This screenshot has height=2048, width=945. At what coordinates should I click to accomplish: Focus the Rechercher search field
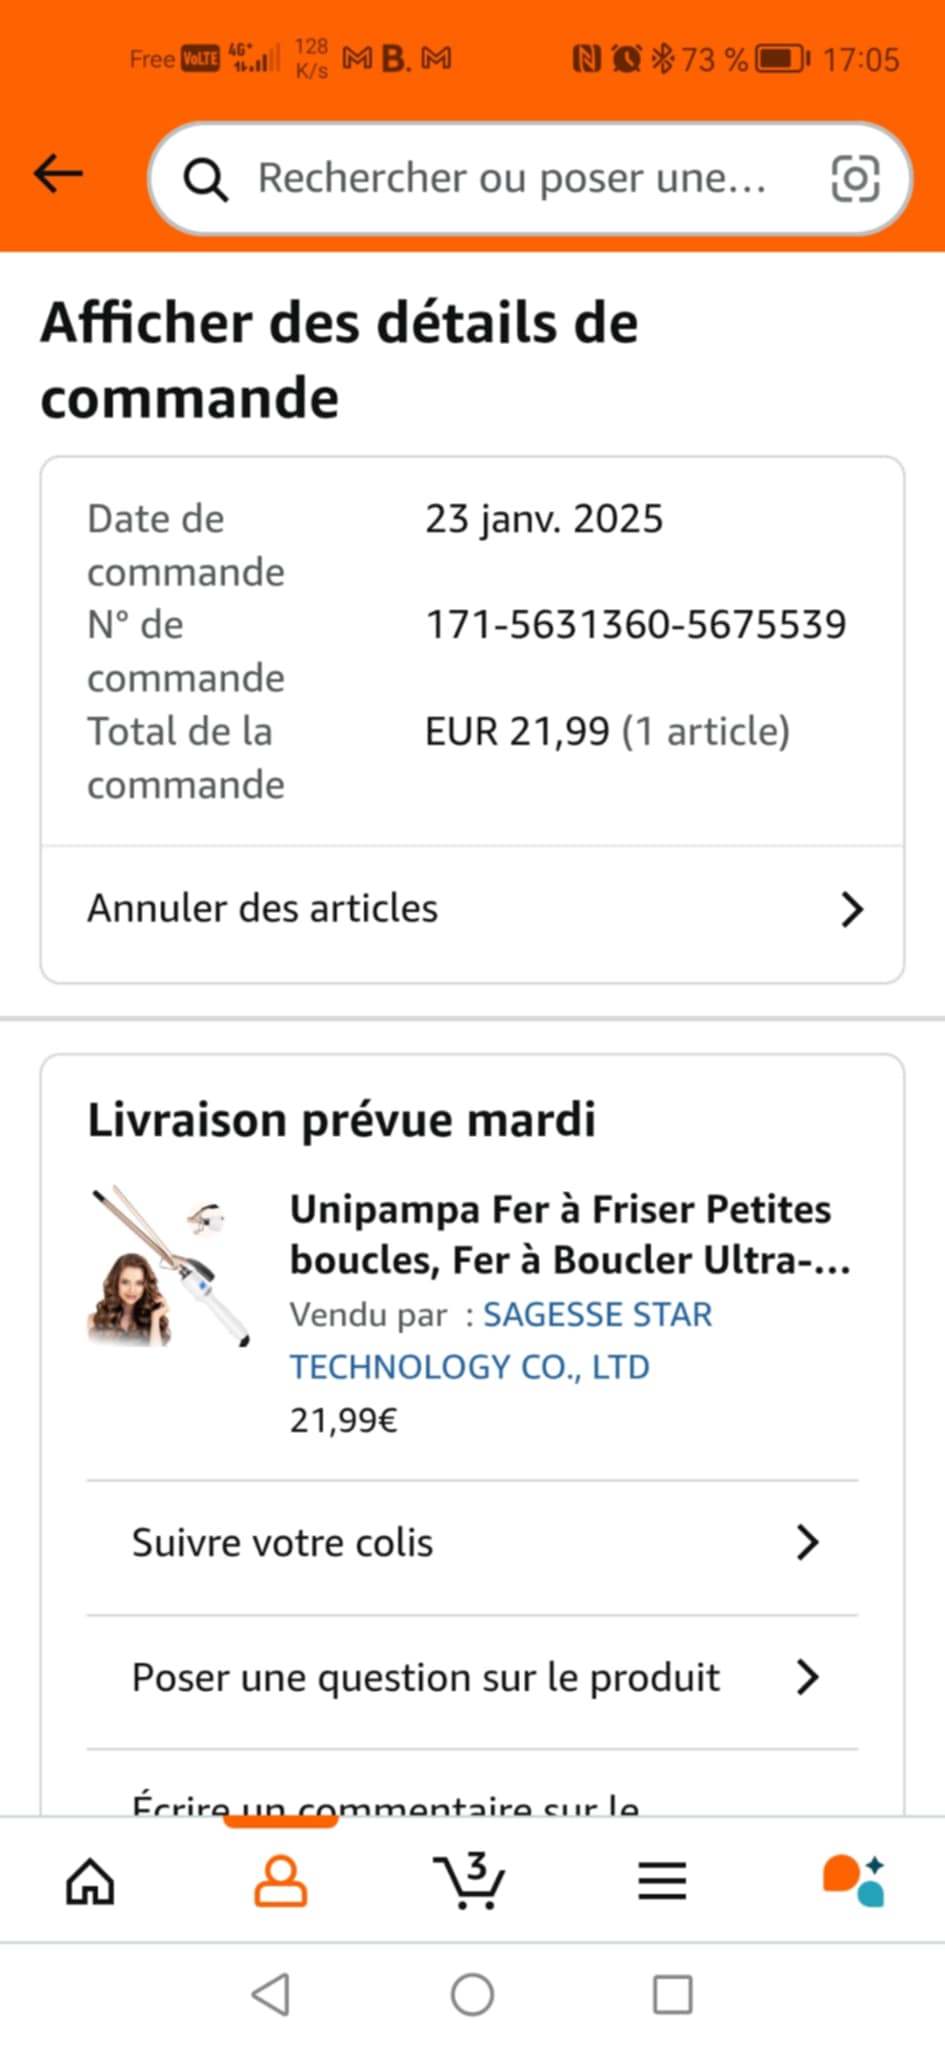pyautogui.click(x=512, y=179)
